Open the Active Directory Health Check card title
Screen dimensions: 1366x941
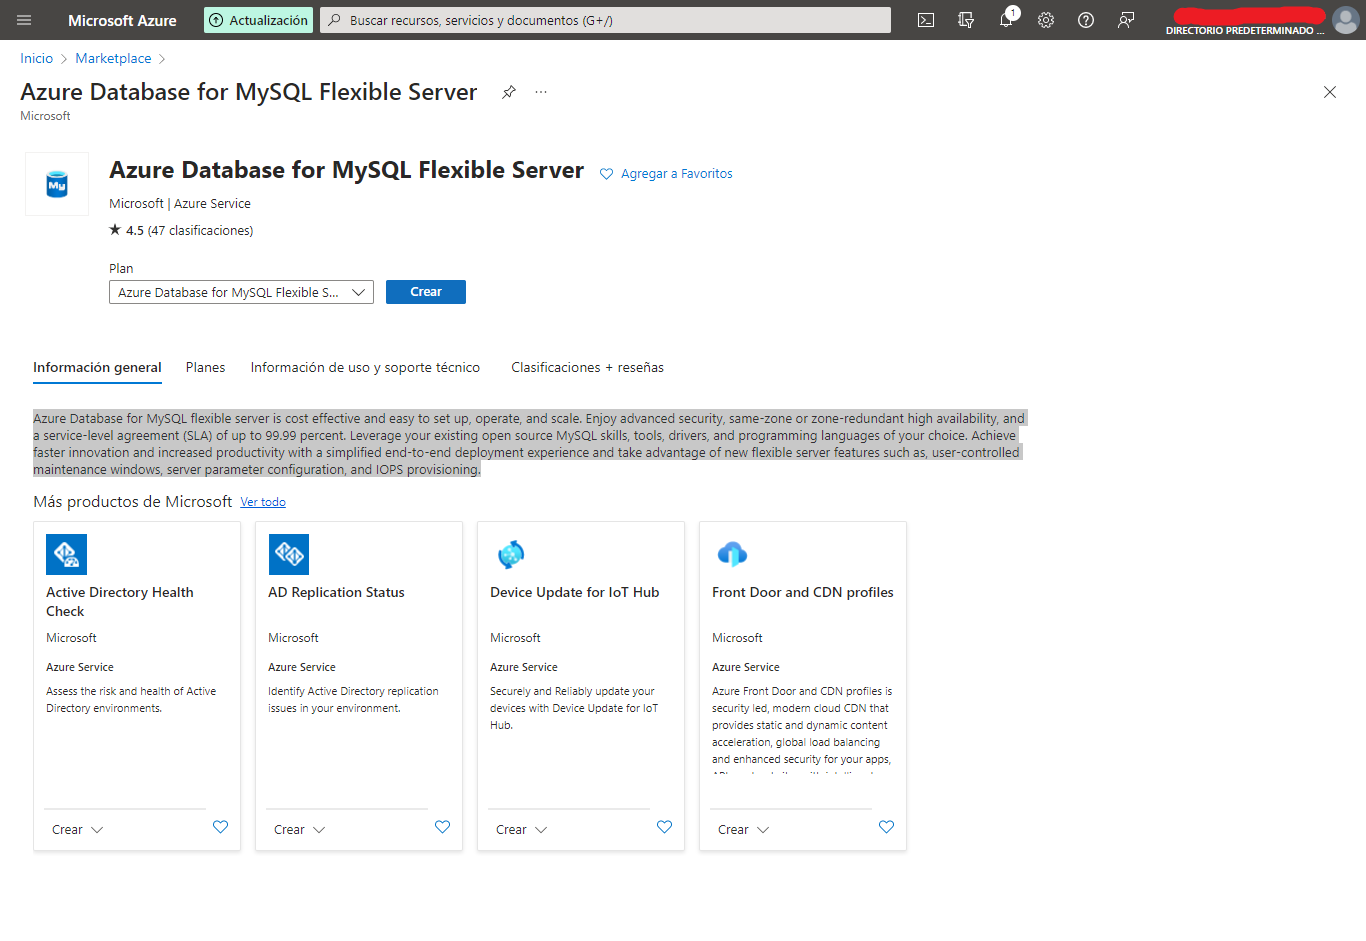pyautogui.click(x=120, y=602)
